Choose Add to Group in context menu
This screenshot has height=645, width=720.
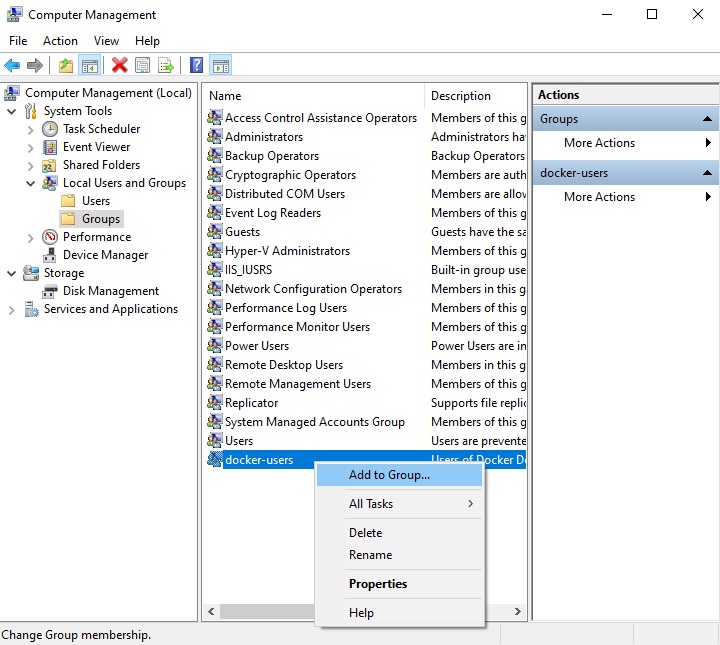[389, 475]
